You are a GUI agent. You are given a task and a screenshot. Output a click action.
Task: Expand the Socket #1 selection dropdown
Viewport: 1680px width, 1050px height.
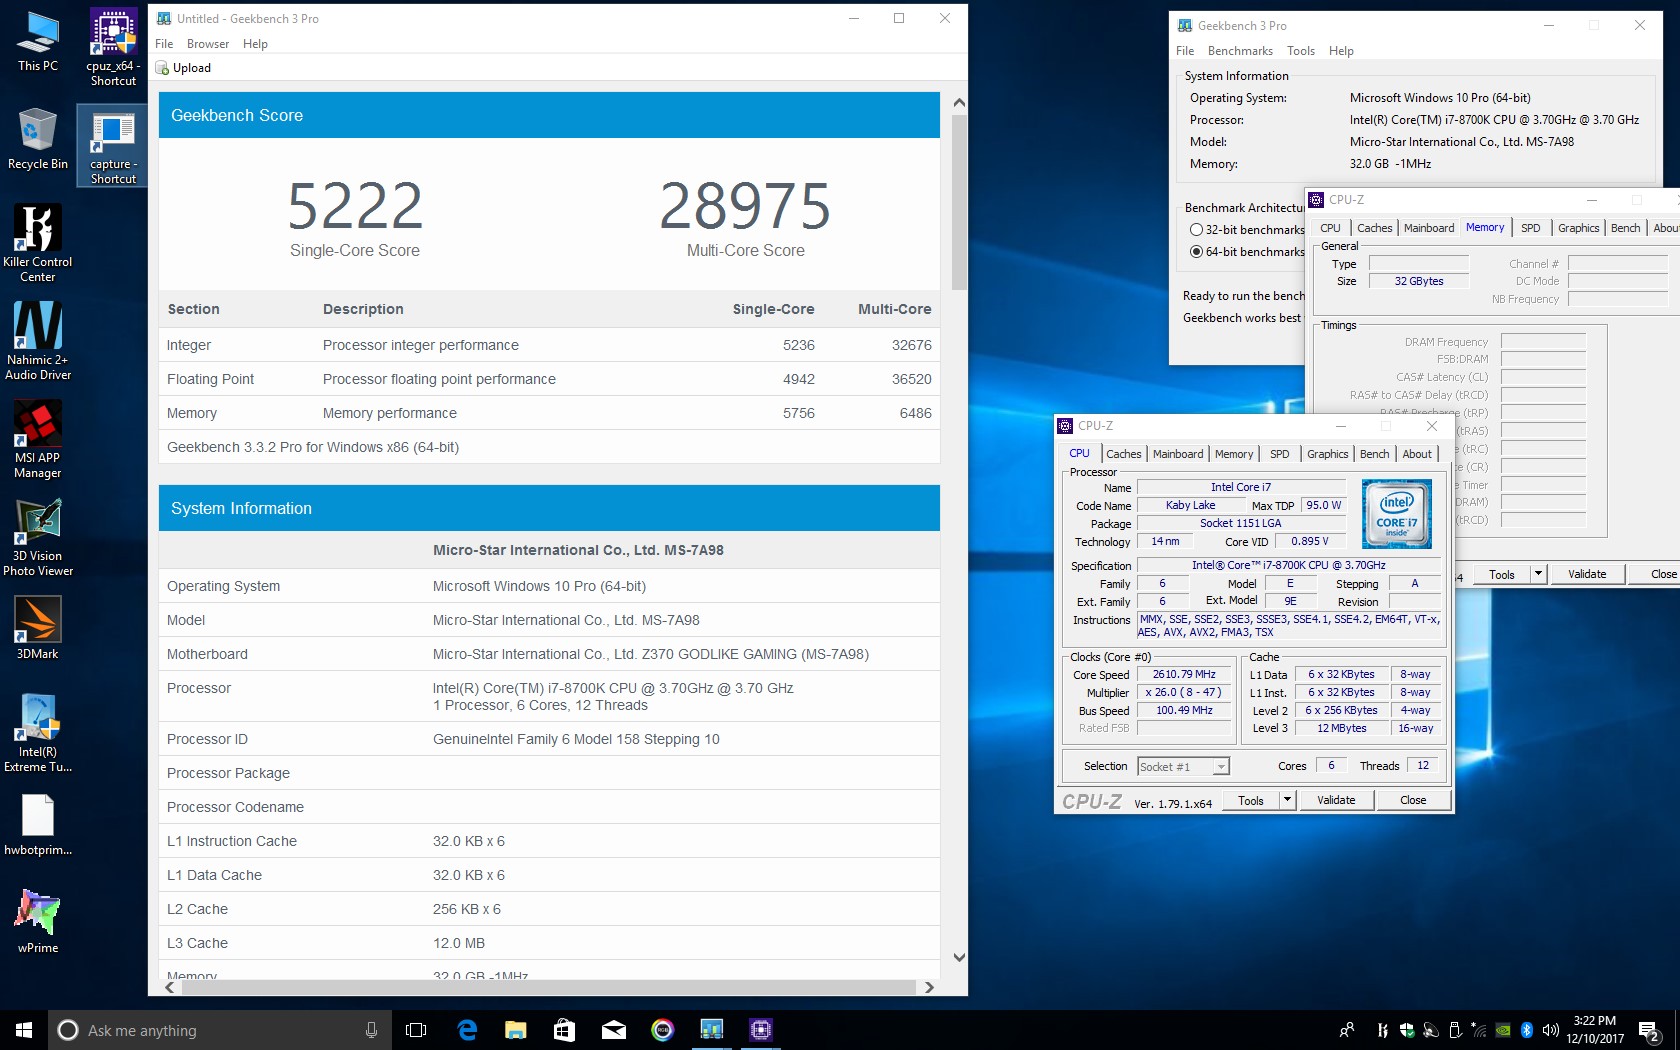tap(1220, 767)
